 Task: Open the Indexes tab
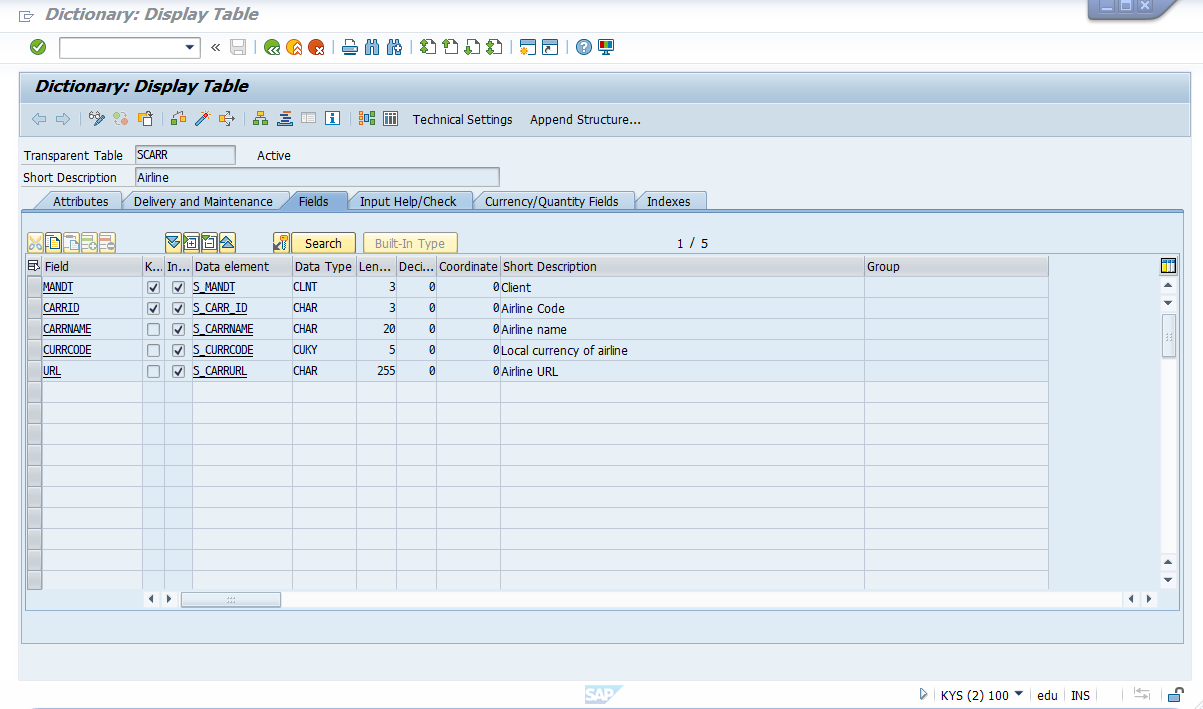(669, 201)
